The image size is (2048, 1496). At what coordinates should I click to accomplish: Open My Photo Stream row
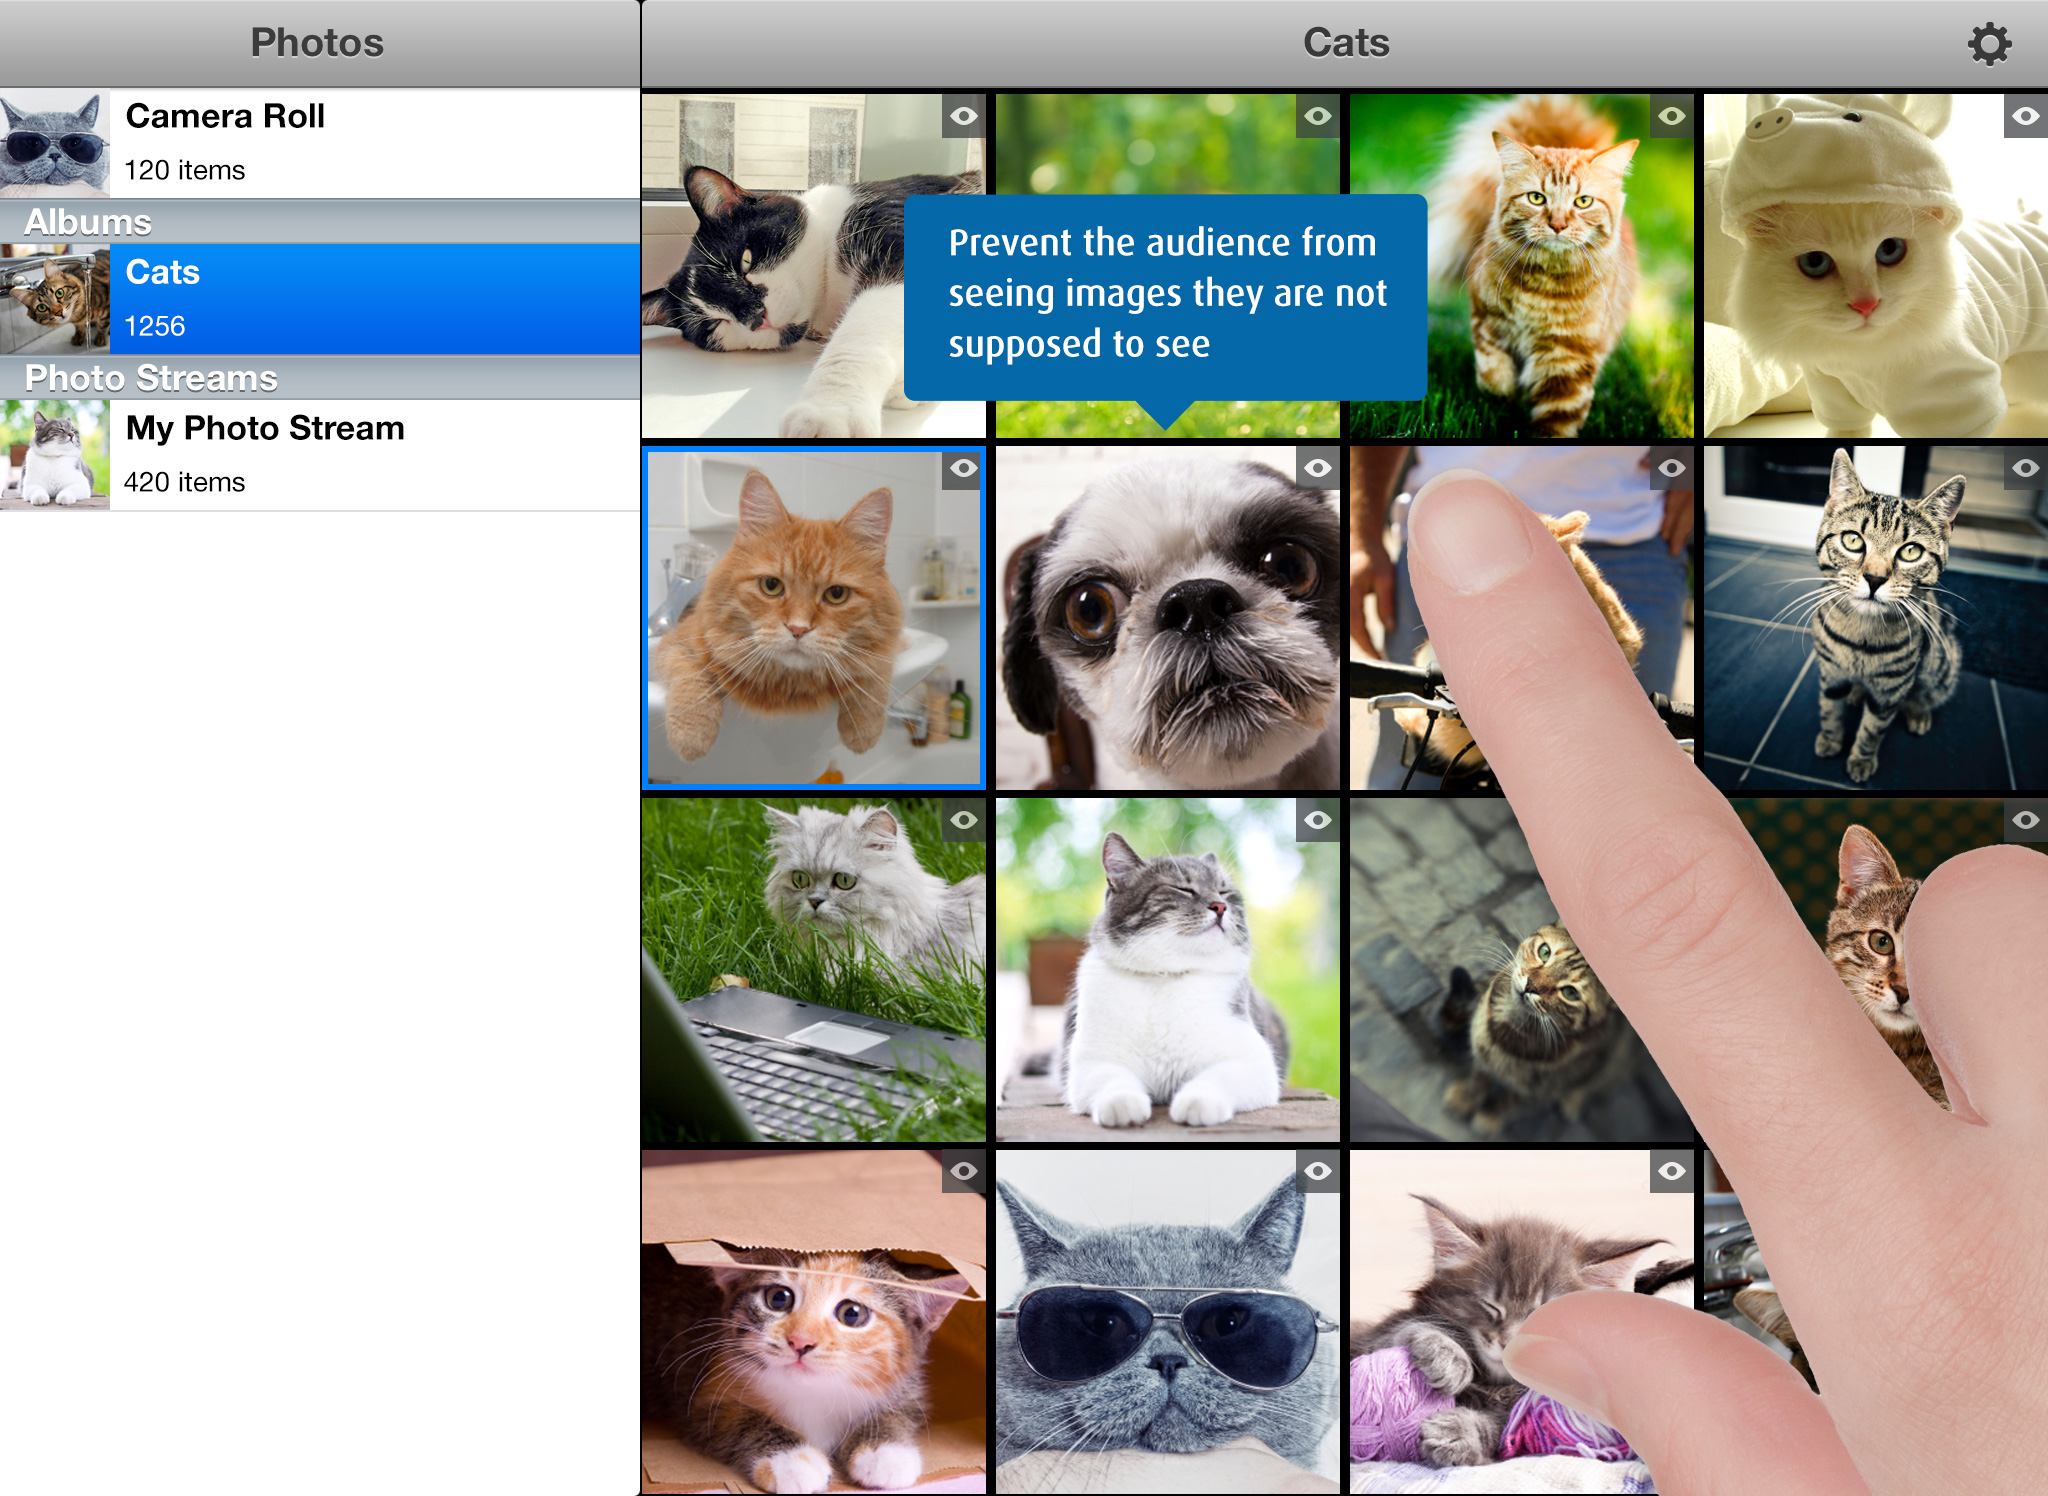point(320,455)
